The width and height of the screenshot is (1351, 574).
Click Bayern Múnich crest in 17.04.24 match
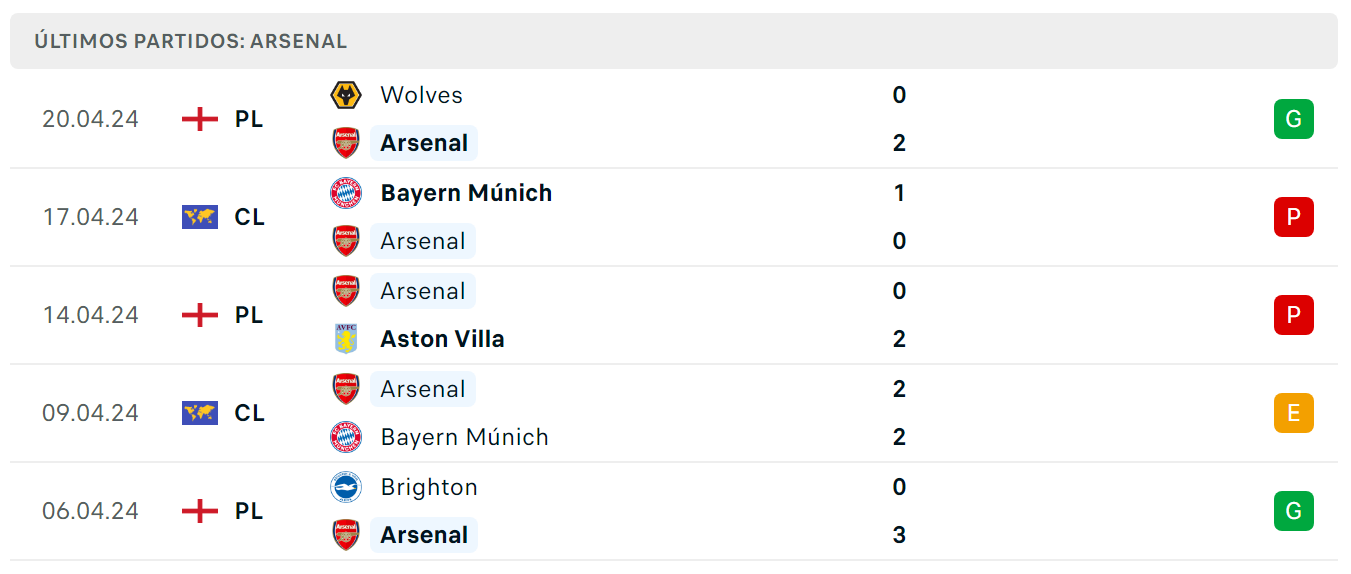coord(346,193)
